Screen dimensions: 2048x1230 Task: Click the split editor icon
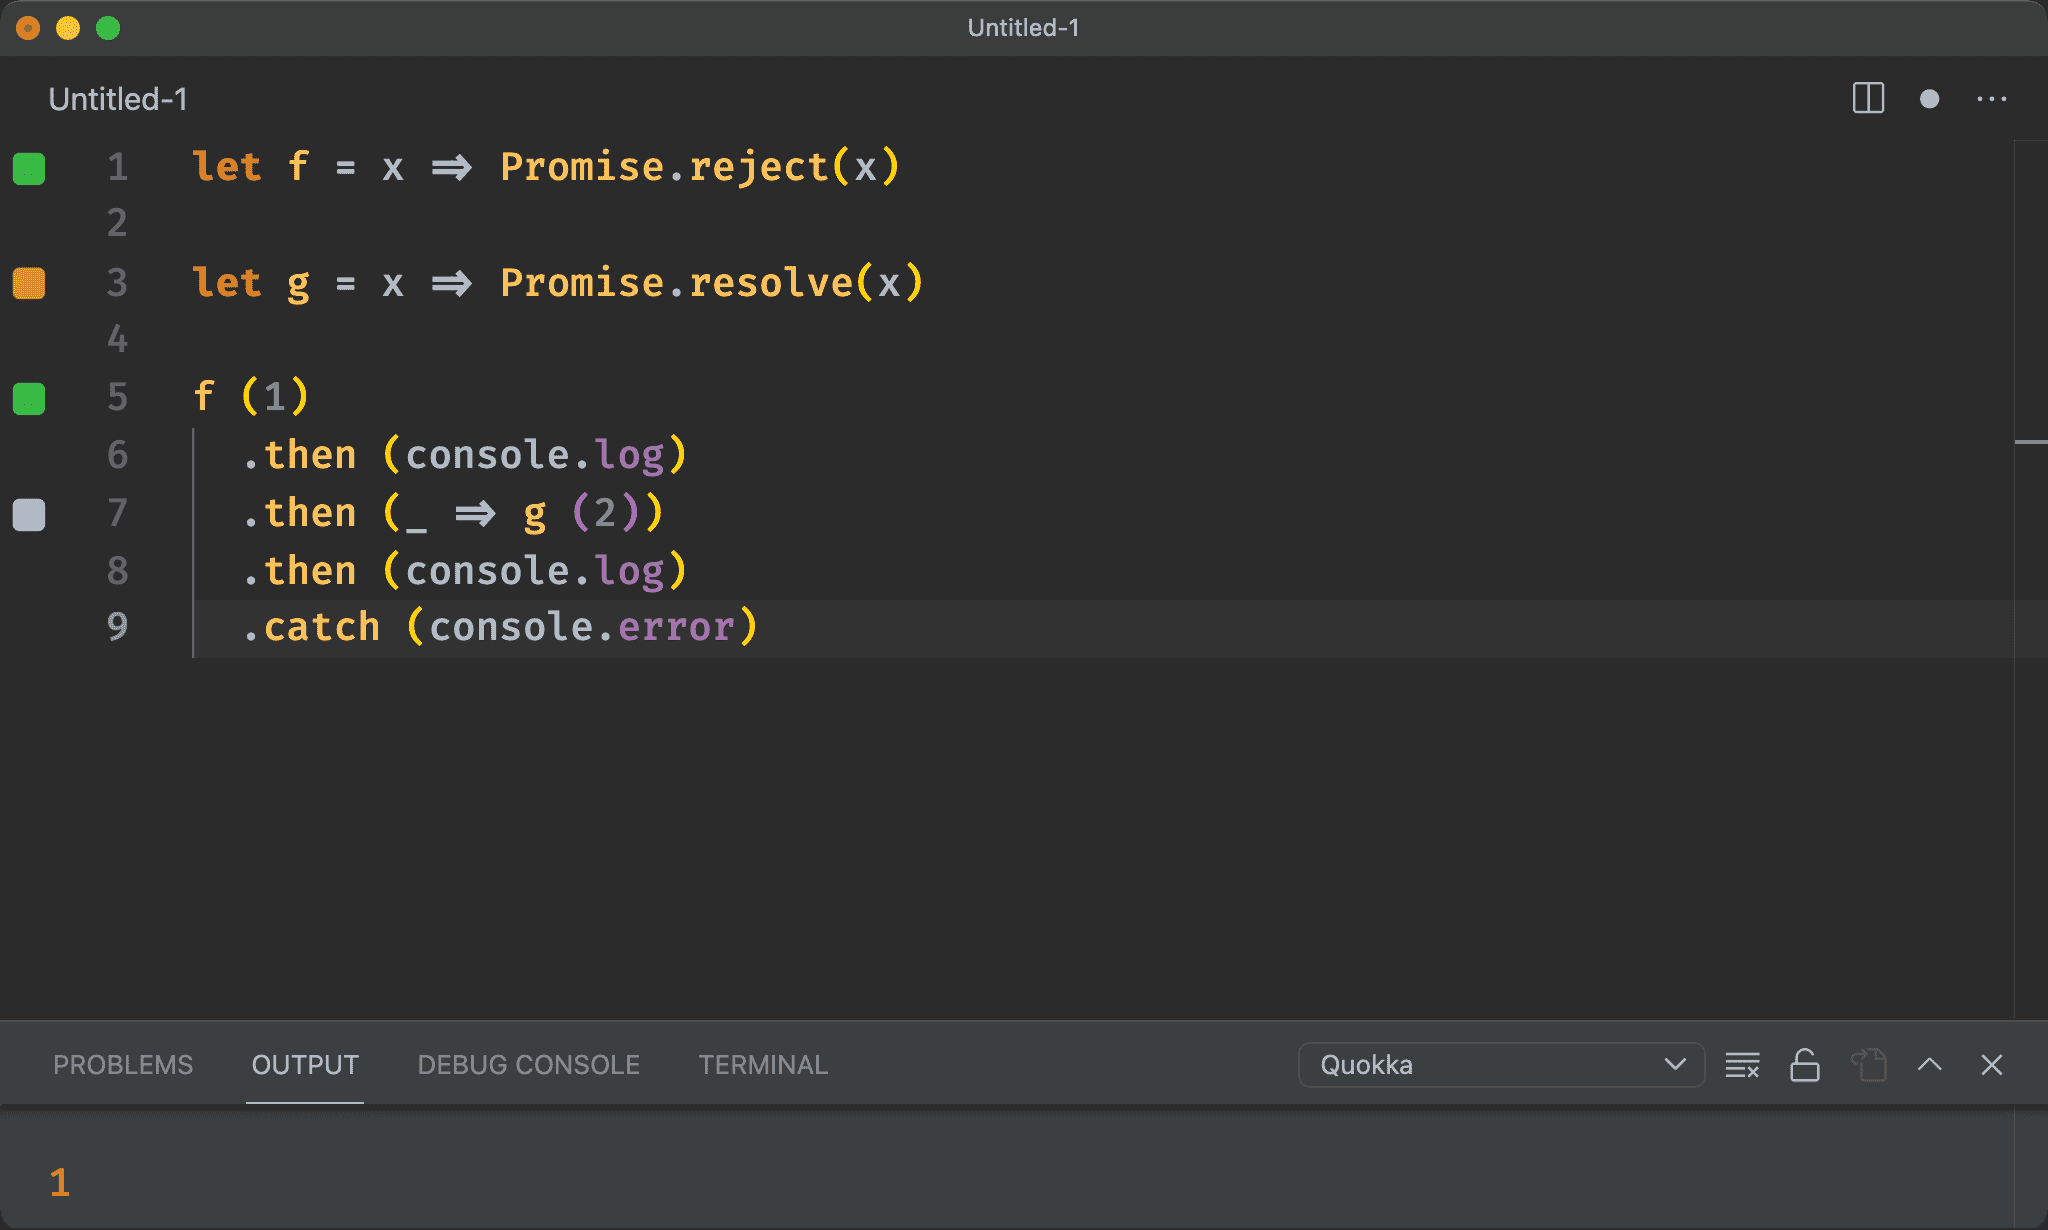(1868, 98)
